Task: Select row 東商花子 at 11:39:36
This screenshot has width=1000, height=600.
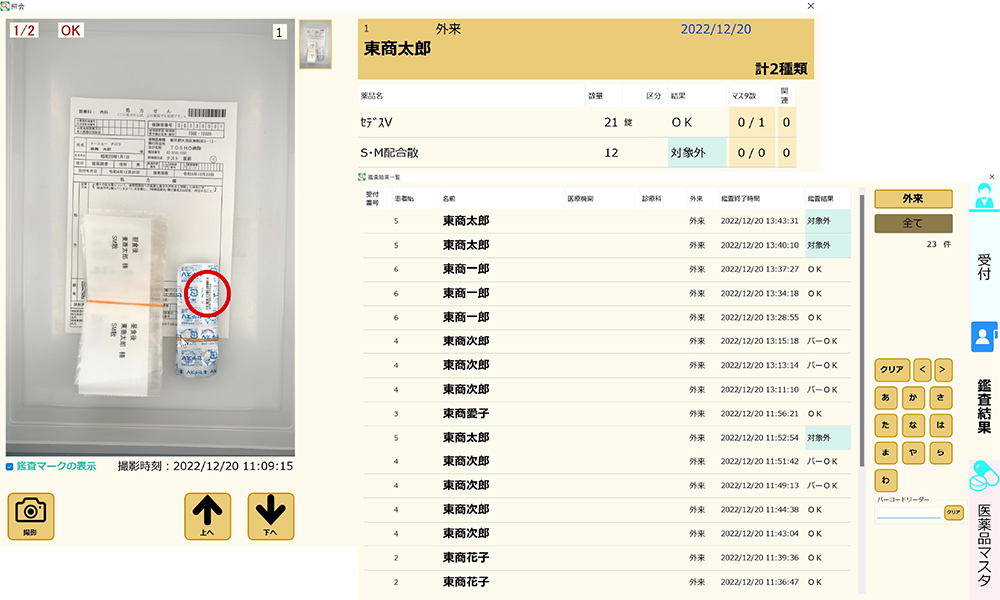Action: click(x=607, y=558)
